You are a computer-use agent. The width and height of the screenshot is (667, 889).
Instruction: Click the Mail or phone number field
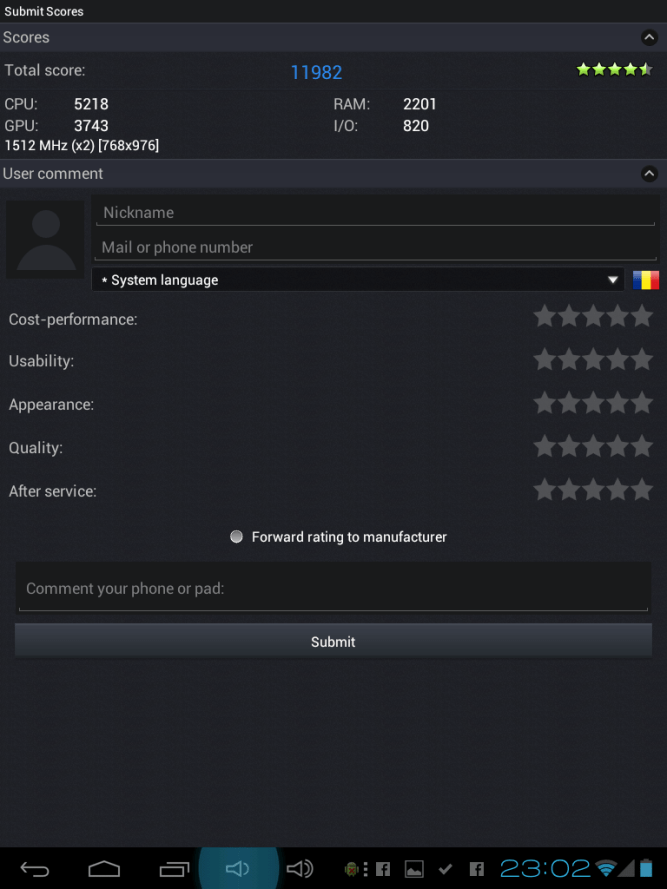coord(375,247)
